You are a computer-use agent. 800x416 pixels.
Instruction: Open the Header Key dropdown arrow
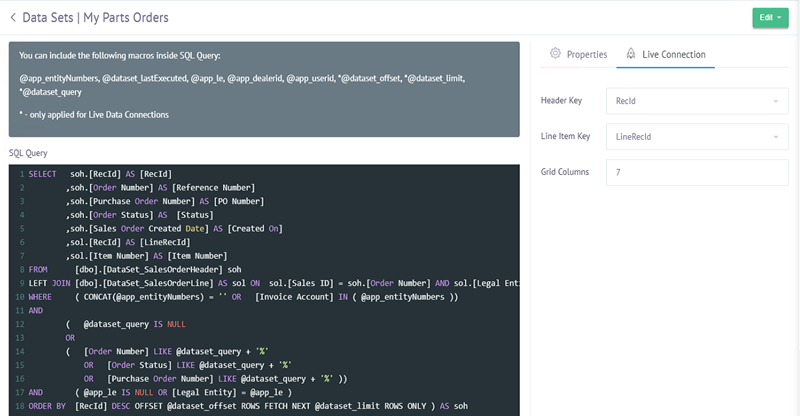(x=775, y=101)
